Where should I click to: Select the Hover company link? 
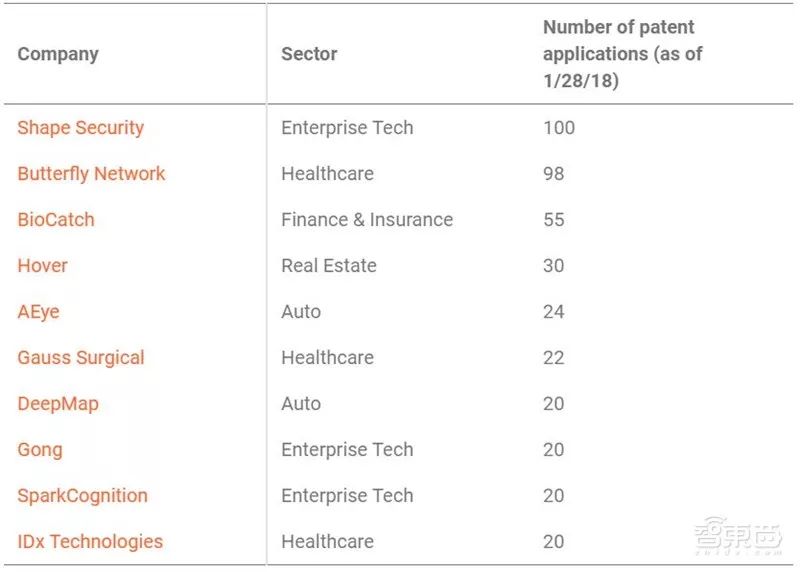[43, 266]
